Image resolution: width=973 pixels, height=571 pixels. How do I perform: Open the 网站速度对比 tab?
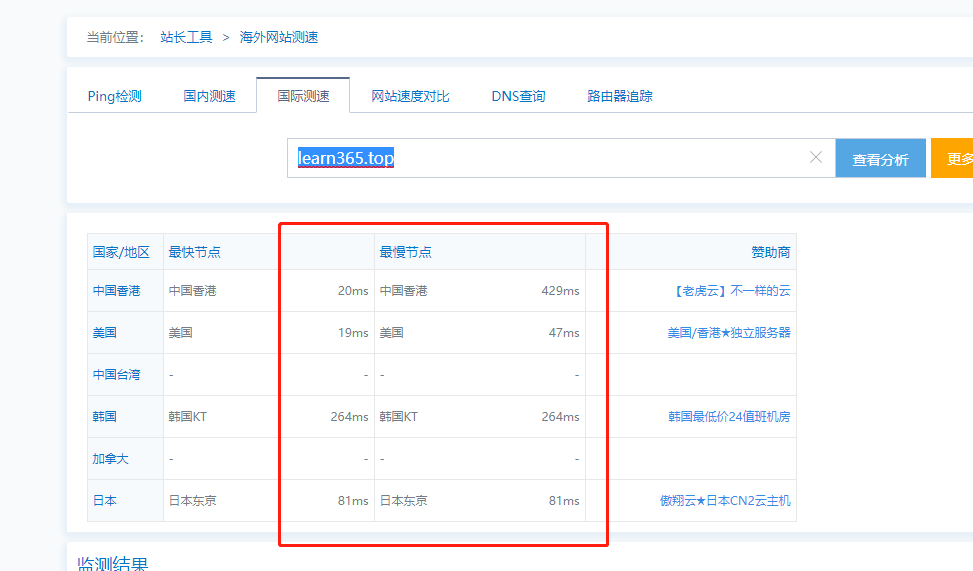[410, 96]
